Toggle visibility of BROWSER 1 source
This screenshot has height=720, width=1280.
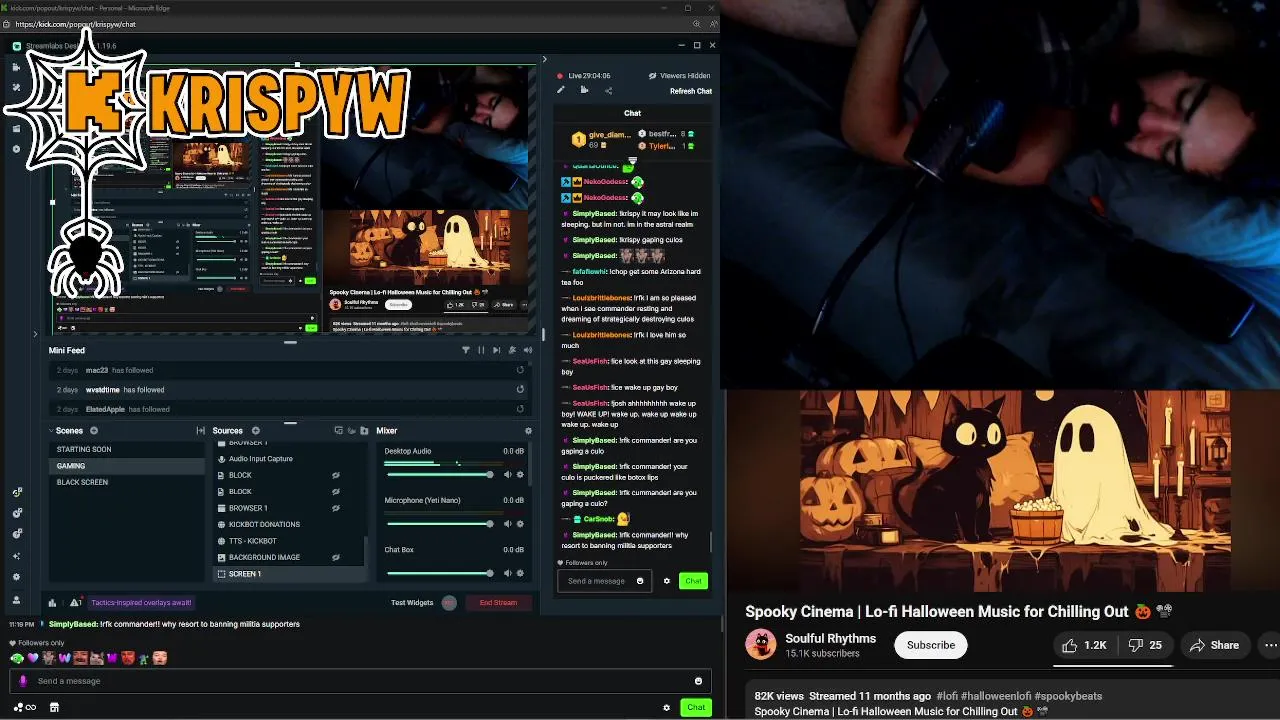pyautogui.click(x=336, y=508)
